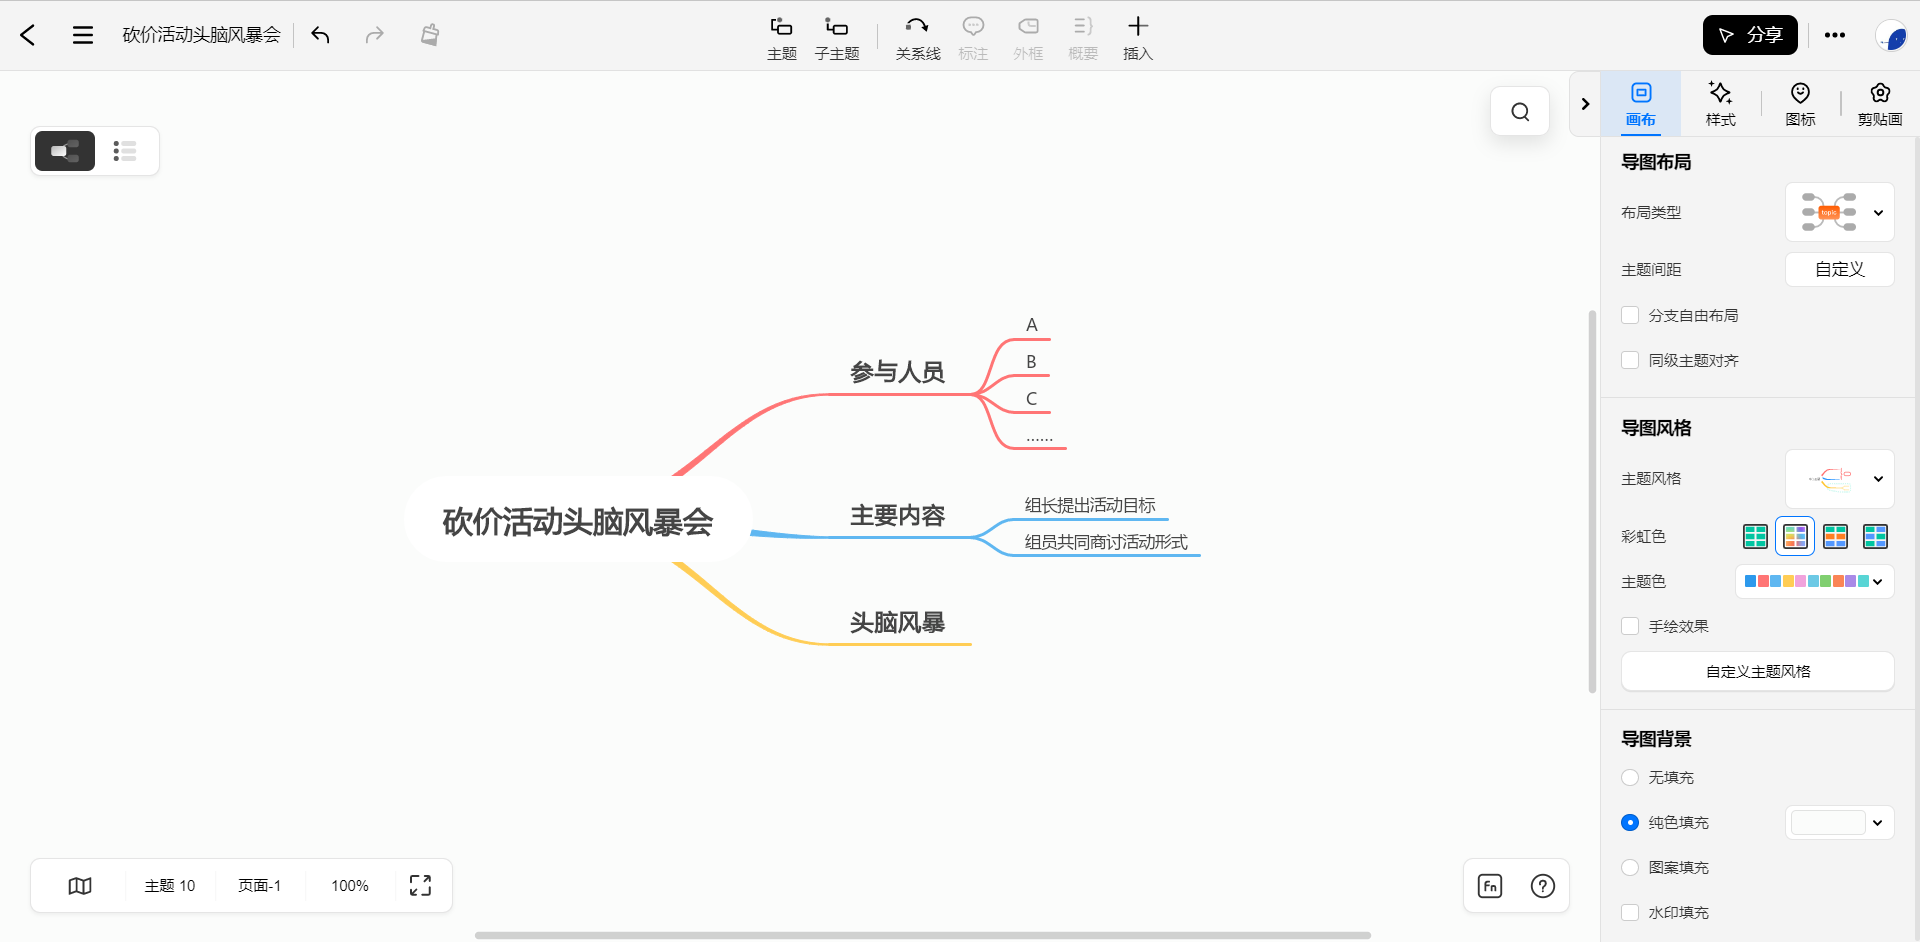Select the 组长提出活动目标 subtopic
This screenshot has height=942, width=1920.
(x=1090, y=505)
